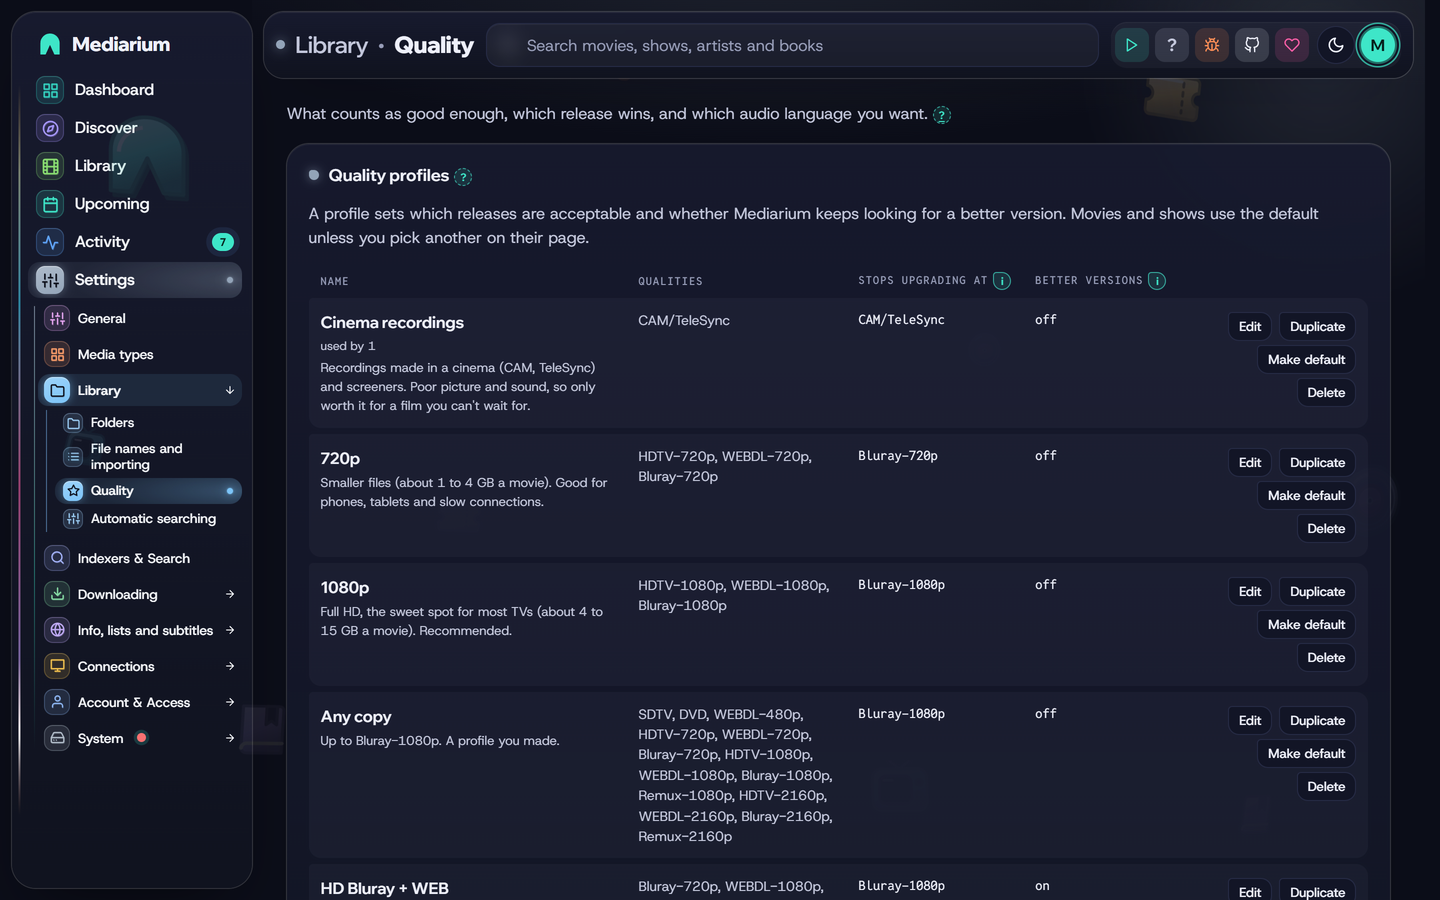Click help icon after the page description
This screenshot has width=1440, height=900.
942,115
